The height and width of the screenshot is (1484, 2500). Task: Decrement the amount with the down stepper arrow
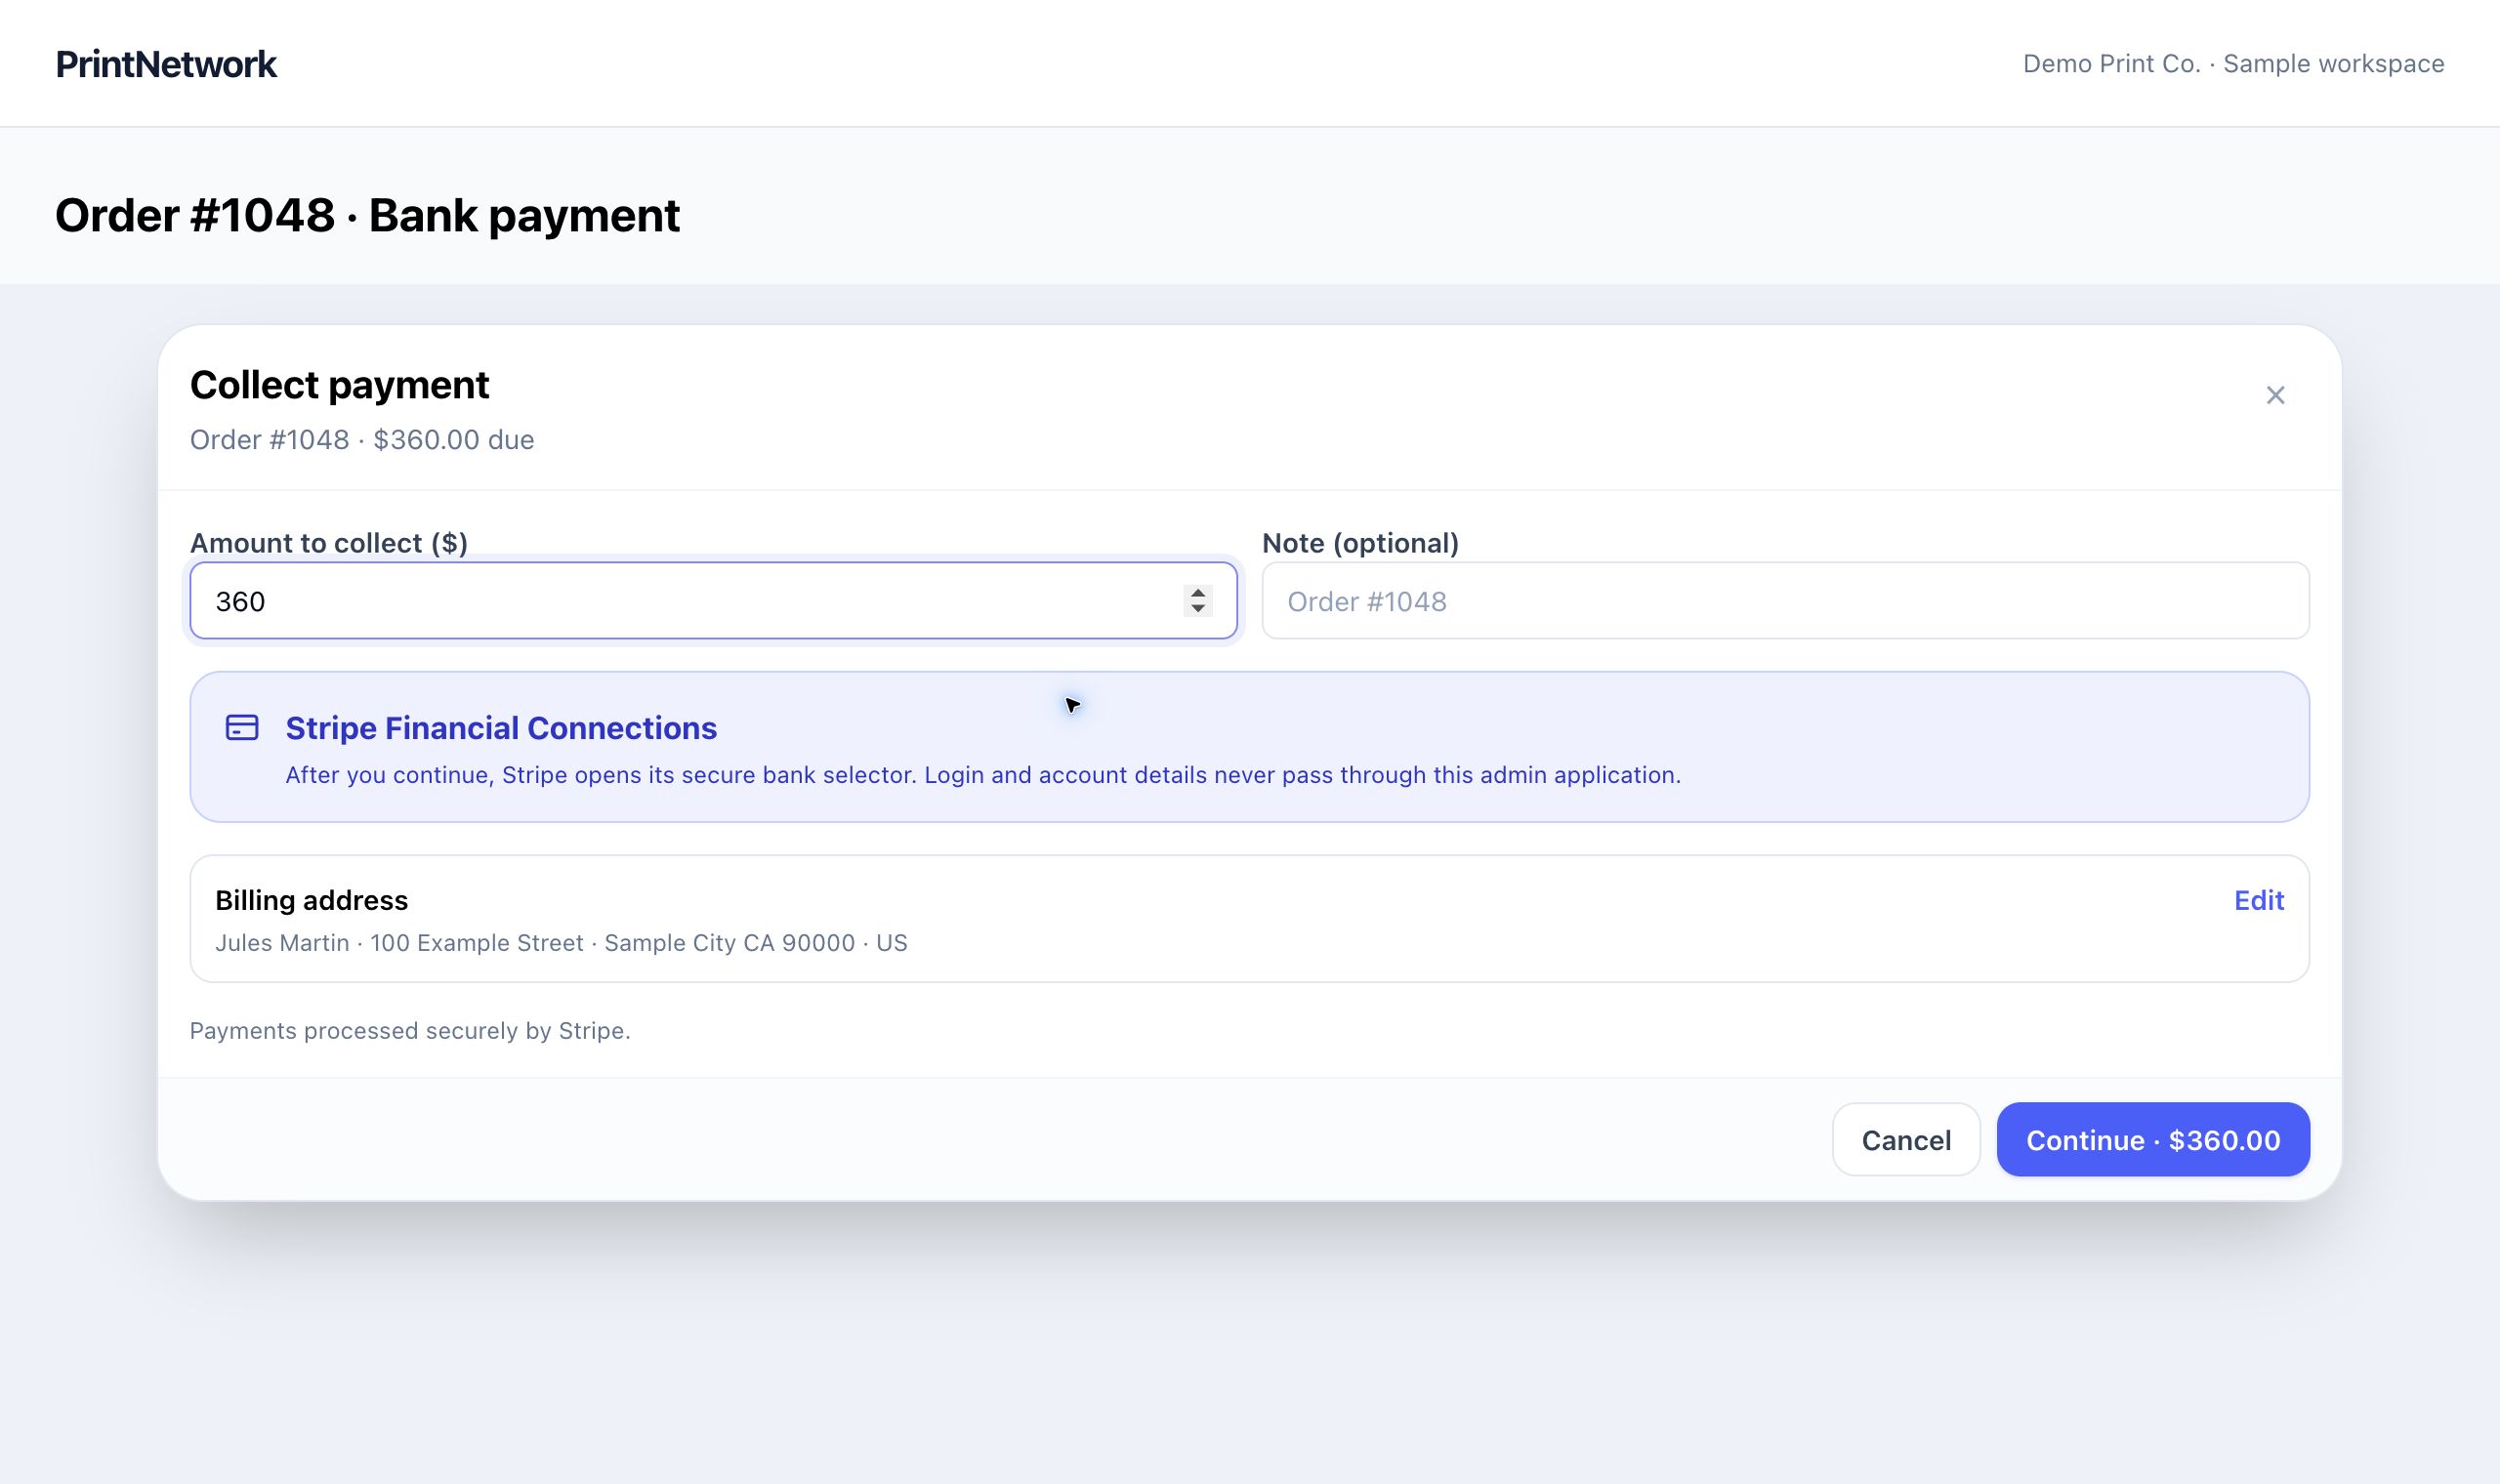pos(1197,608)
